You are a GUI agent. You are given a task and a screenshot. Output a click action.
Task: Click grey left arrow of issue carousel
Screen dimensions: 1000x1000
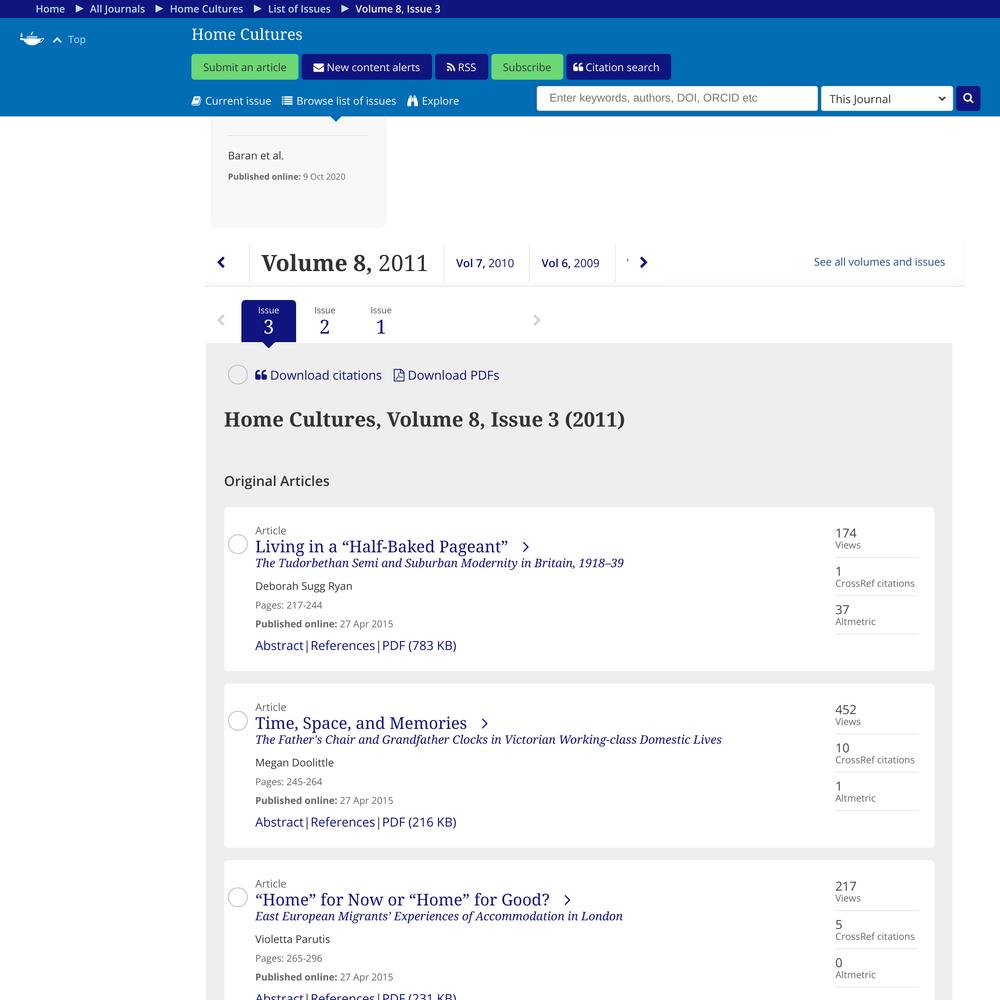click(x=221, y=320)
